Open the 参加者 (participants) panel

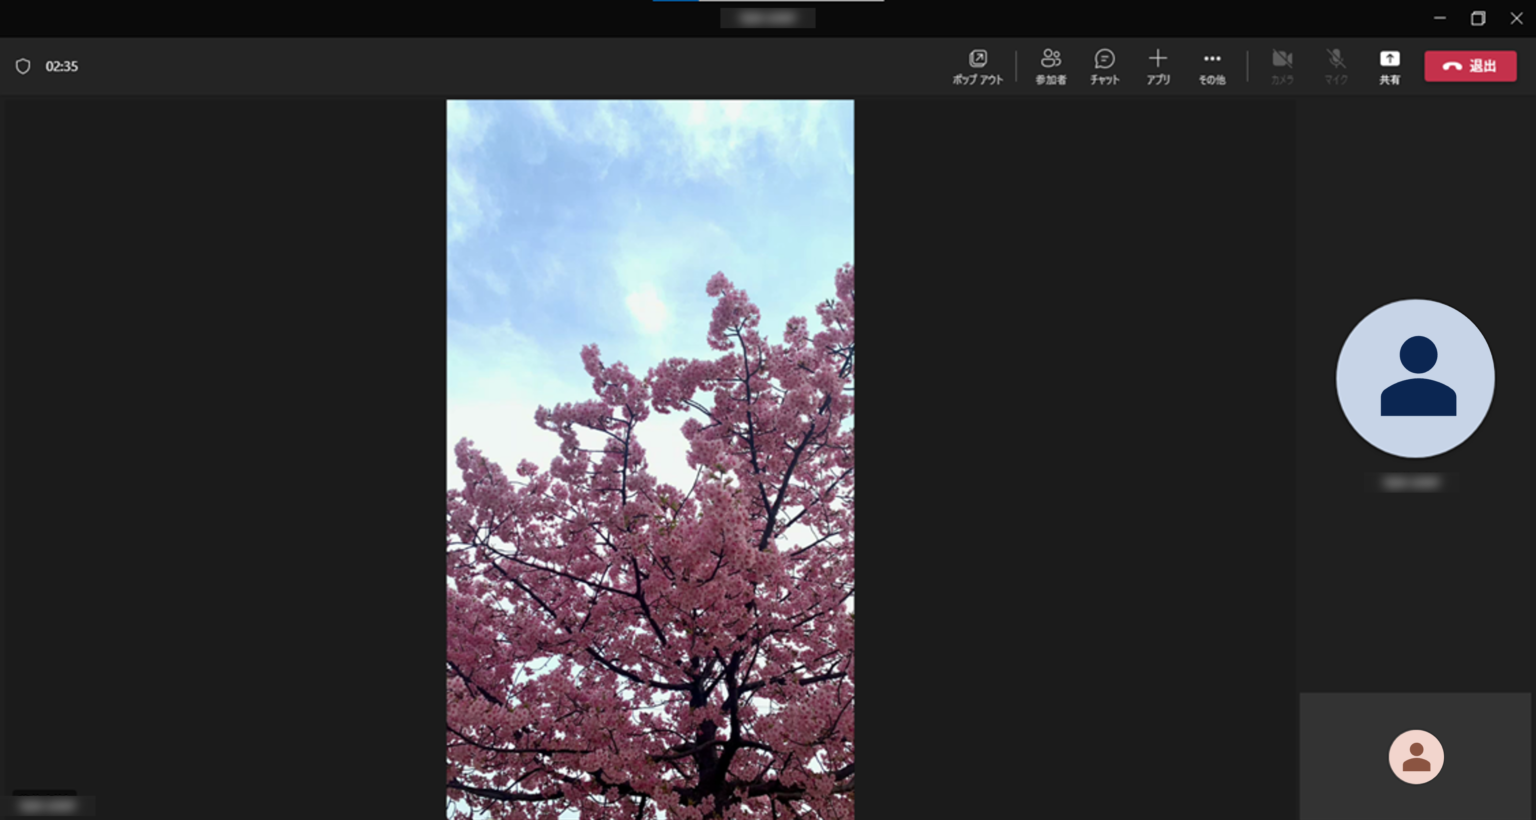[1051, 66]
